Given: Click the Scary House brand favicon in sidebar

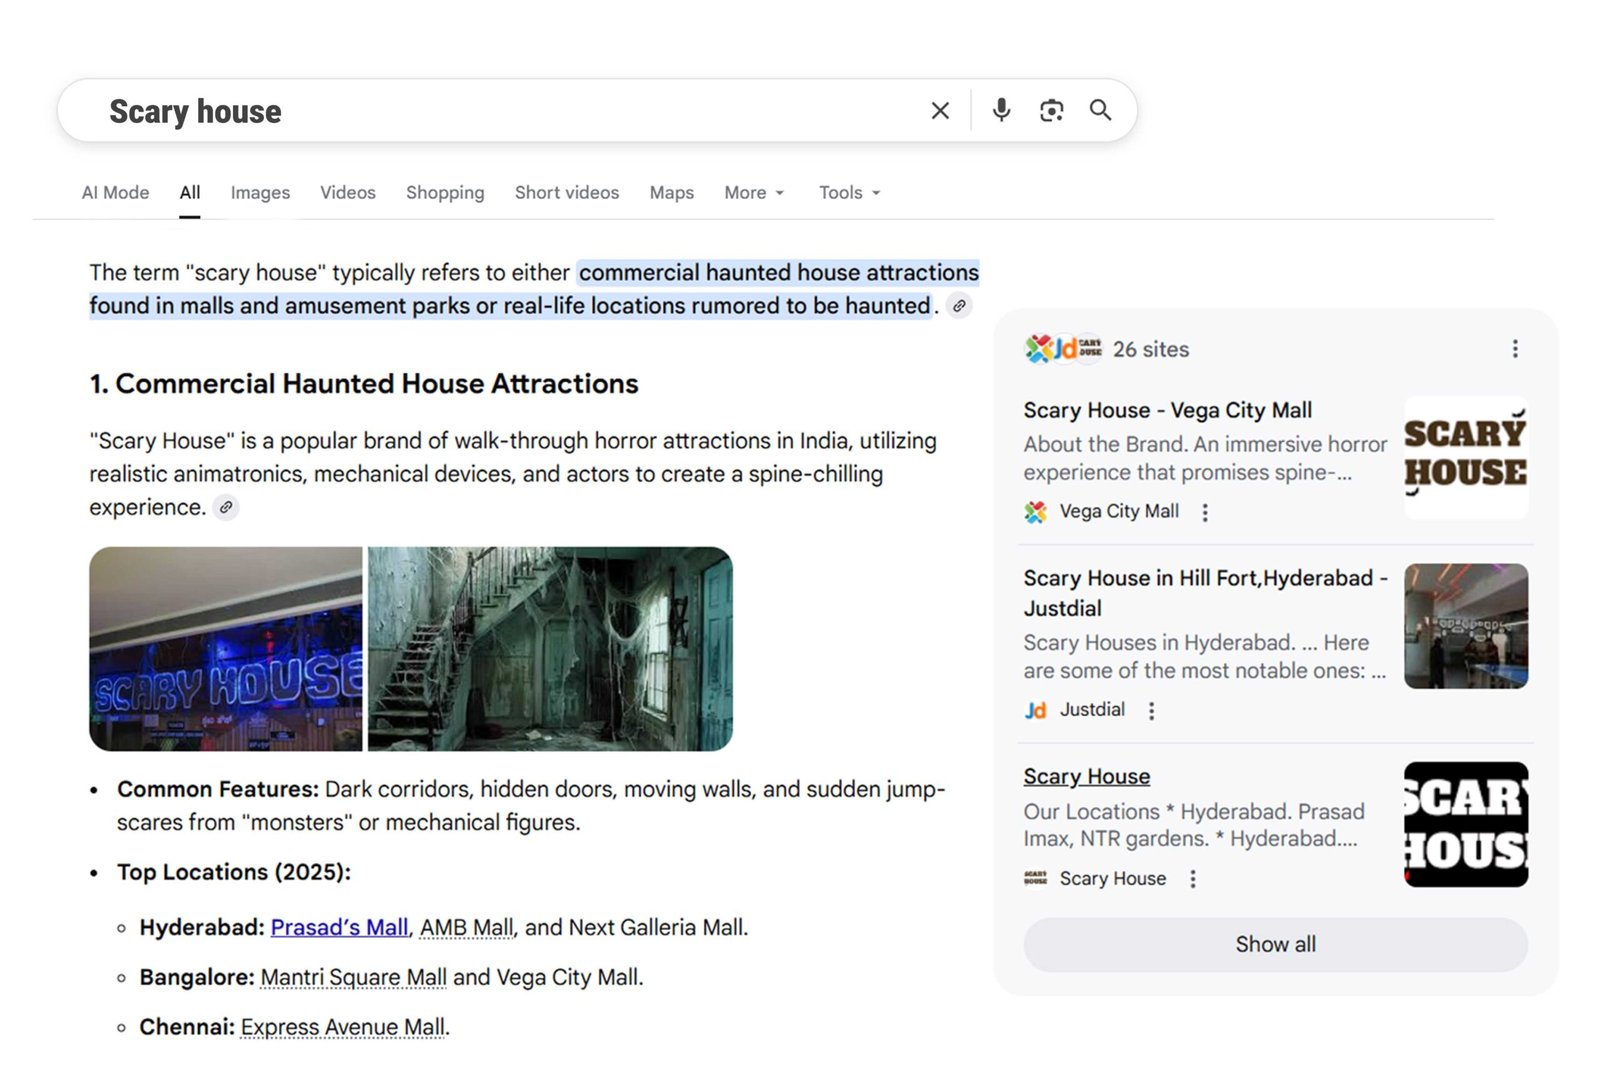Looking at the screenshot, I should point(1035,878).
